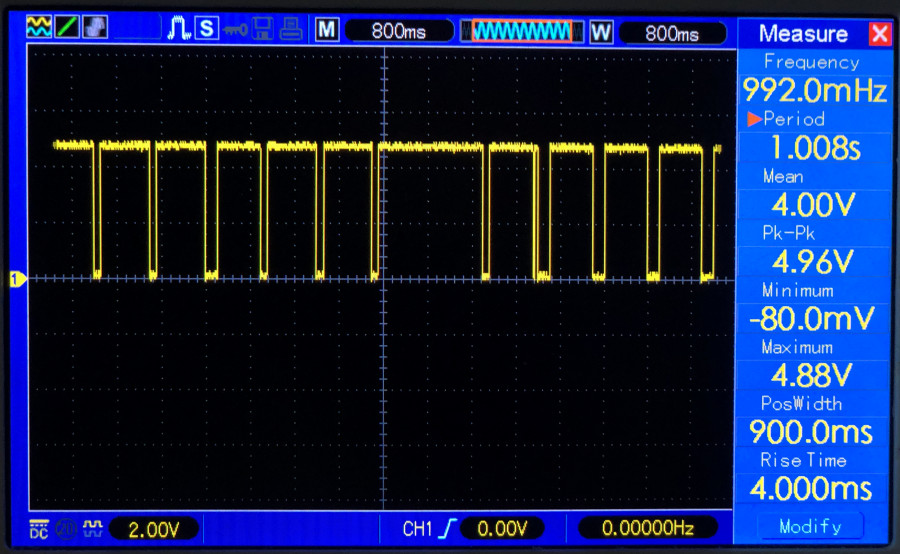Select the 1.008s period reading
Screen dimensions: 900x554
tap(815, 148)
